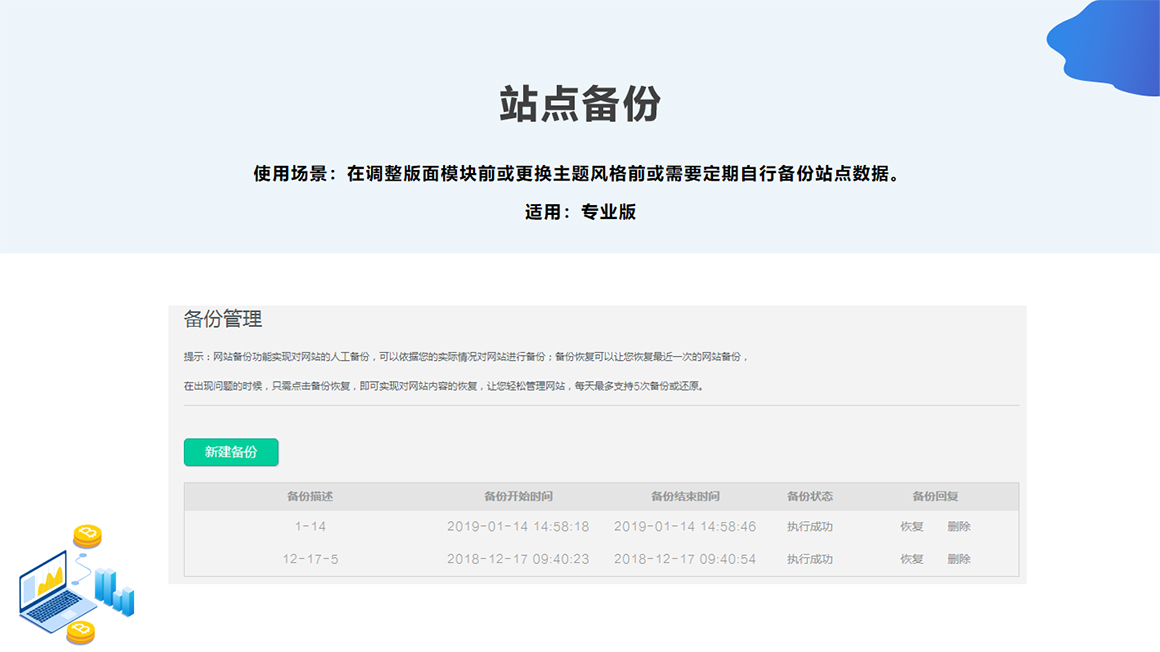Delete the 12-17-5 backup entry
Screen dimensions: 1160x652
pyautogui.click(x=959, y=559)
